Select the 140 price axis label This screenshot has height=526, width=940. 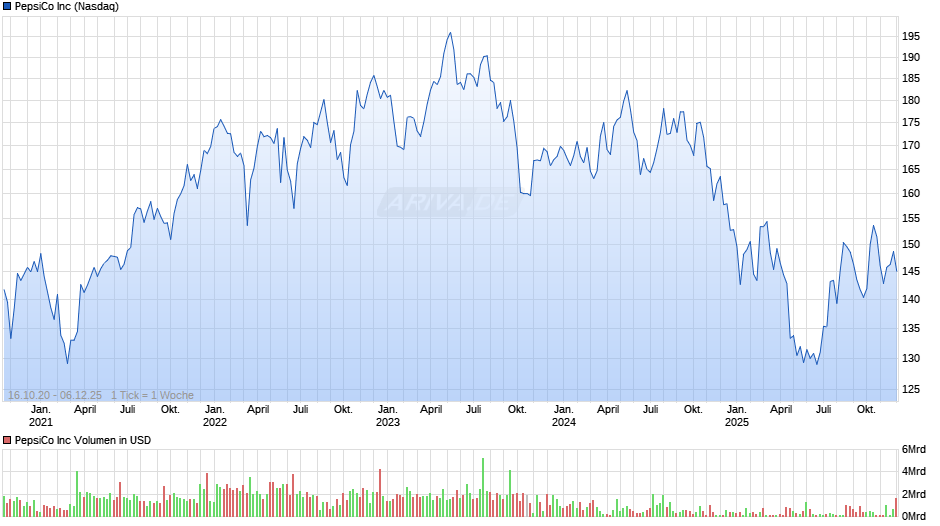(x=911, y=299)
